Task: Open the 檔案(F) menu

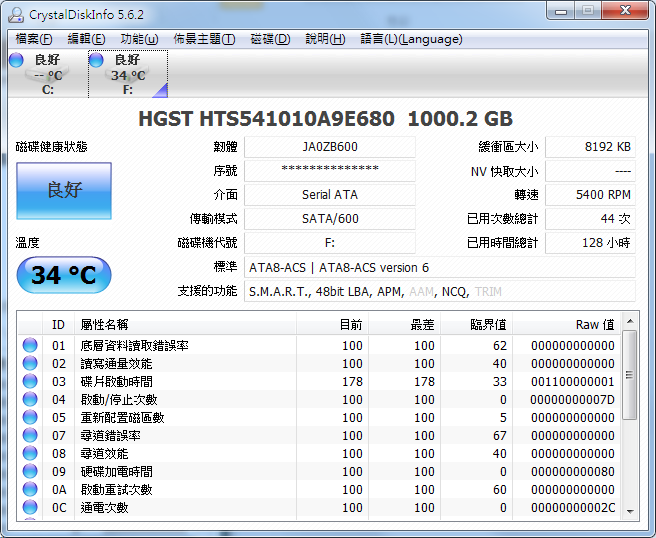Action: (x=34, y=39)
